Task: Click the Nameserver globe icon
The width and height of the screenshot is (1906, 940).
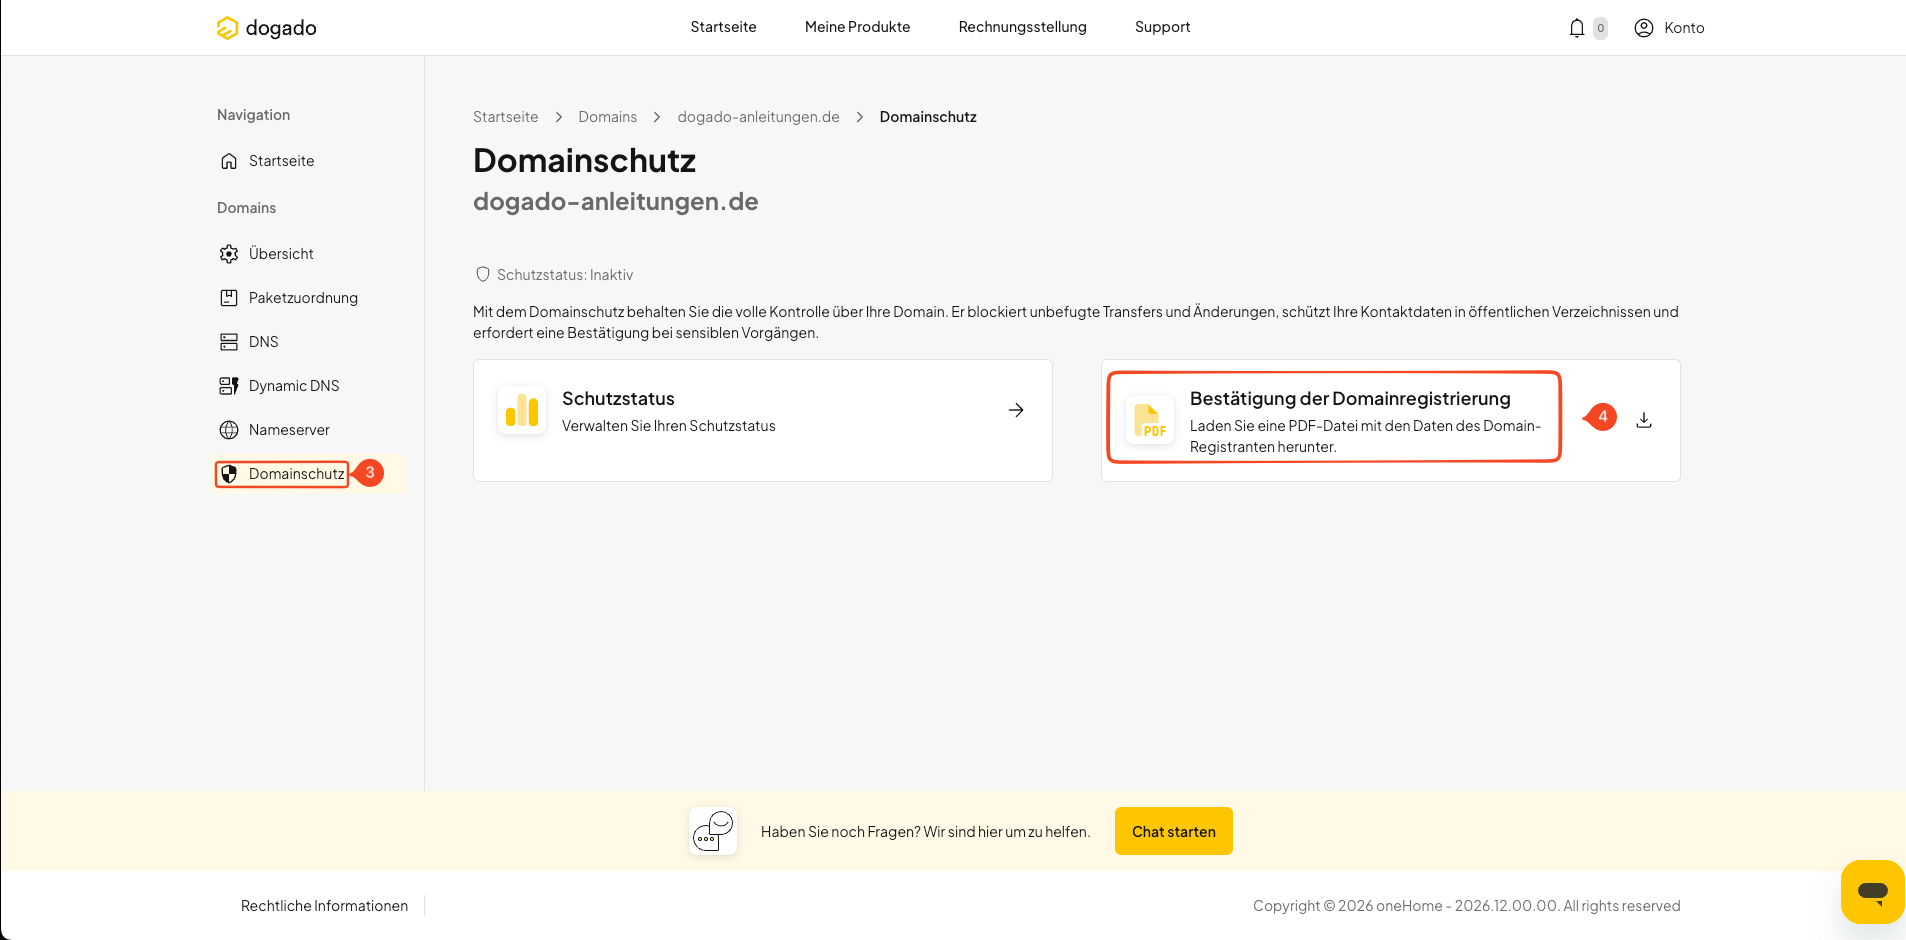Action: click(229, 430)
